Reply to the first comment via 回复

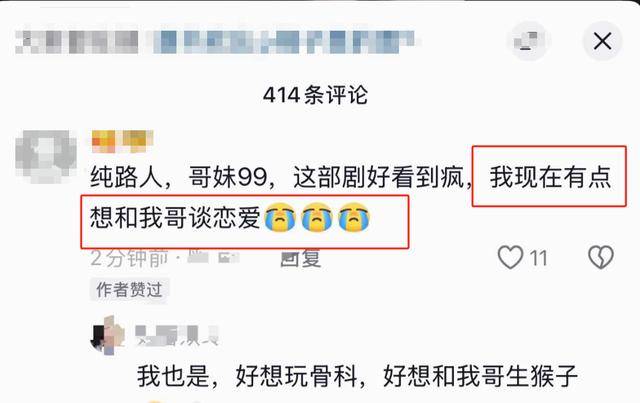301,258
